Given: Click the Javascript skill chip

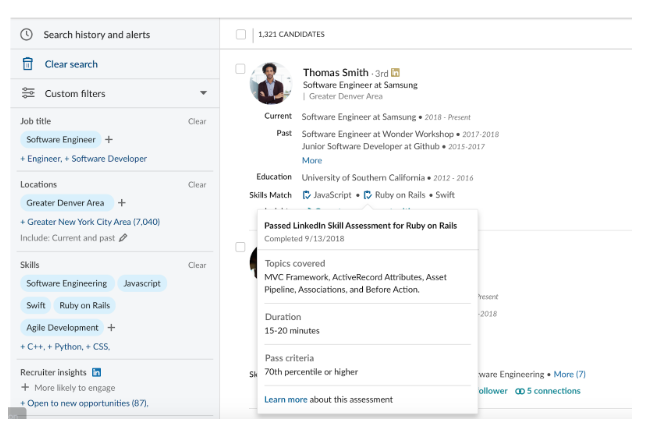Looking at the screenshot, I should click(x=142, y=283).
